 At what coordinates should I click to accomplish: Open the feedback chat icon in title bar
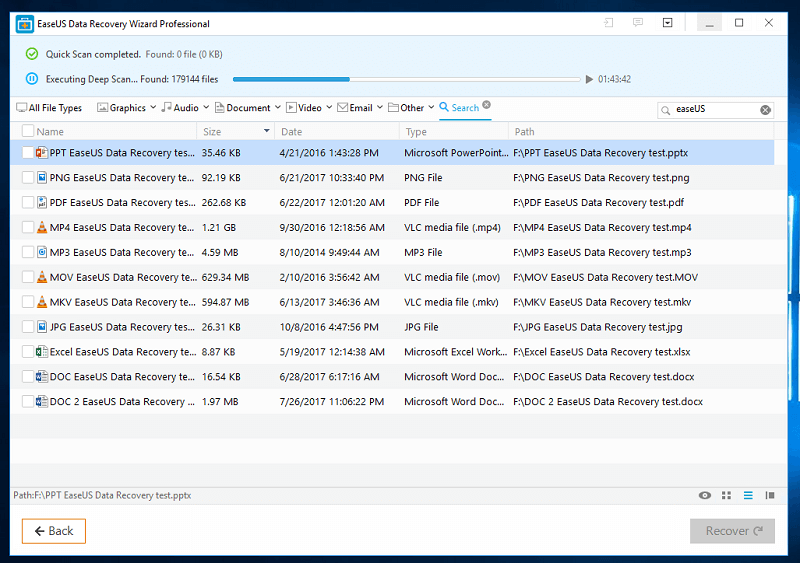point(638,23)
